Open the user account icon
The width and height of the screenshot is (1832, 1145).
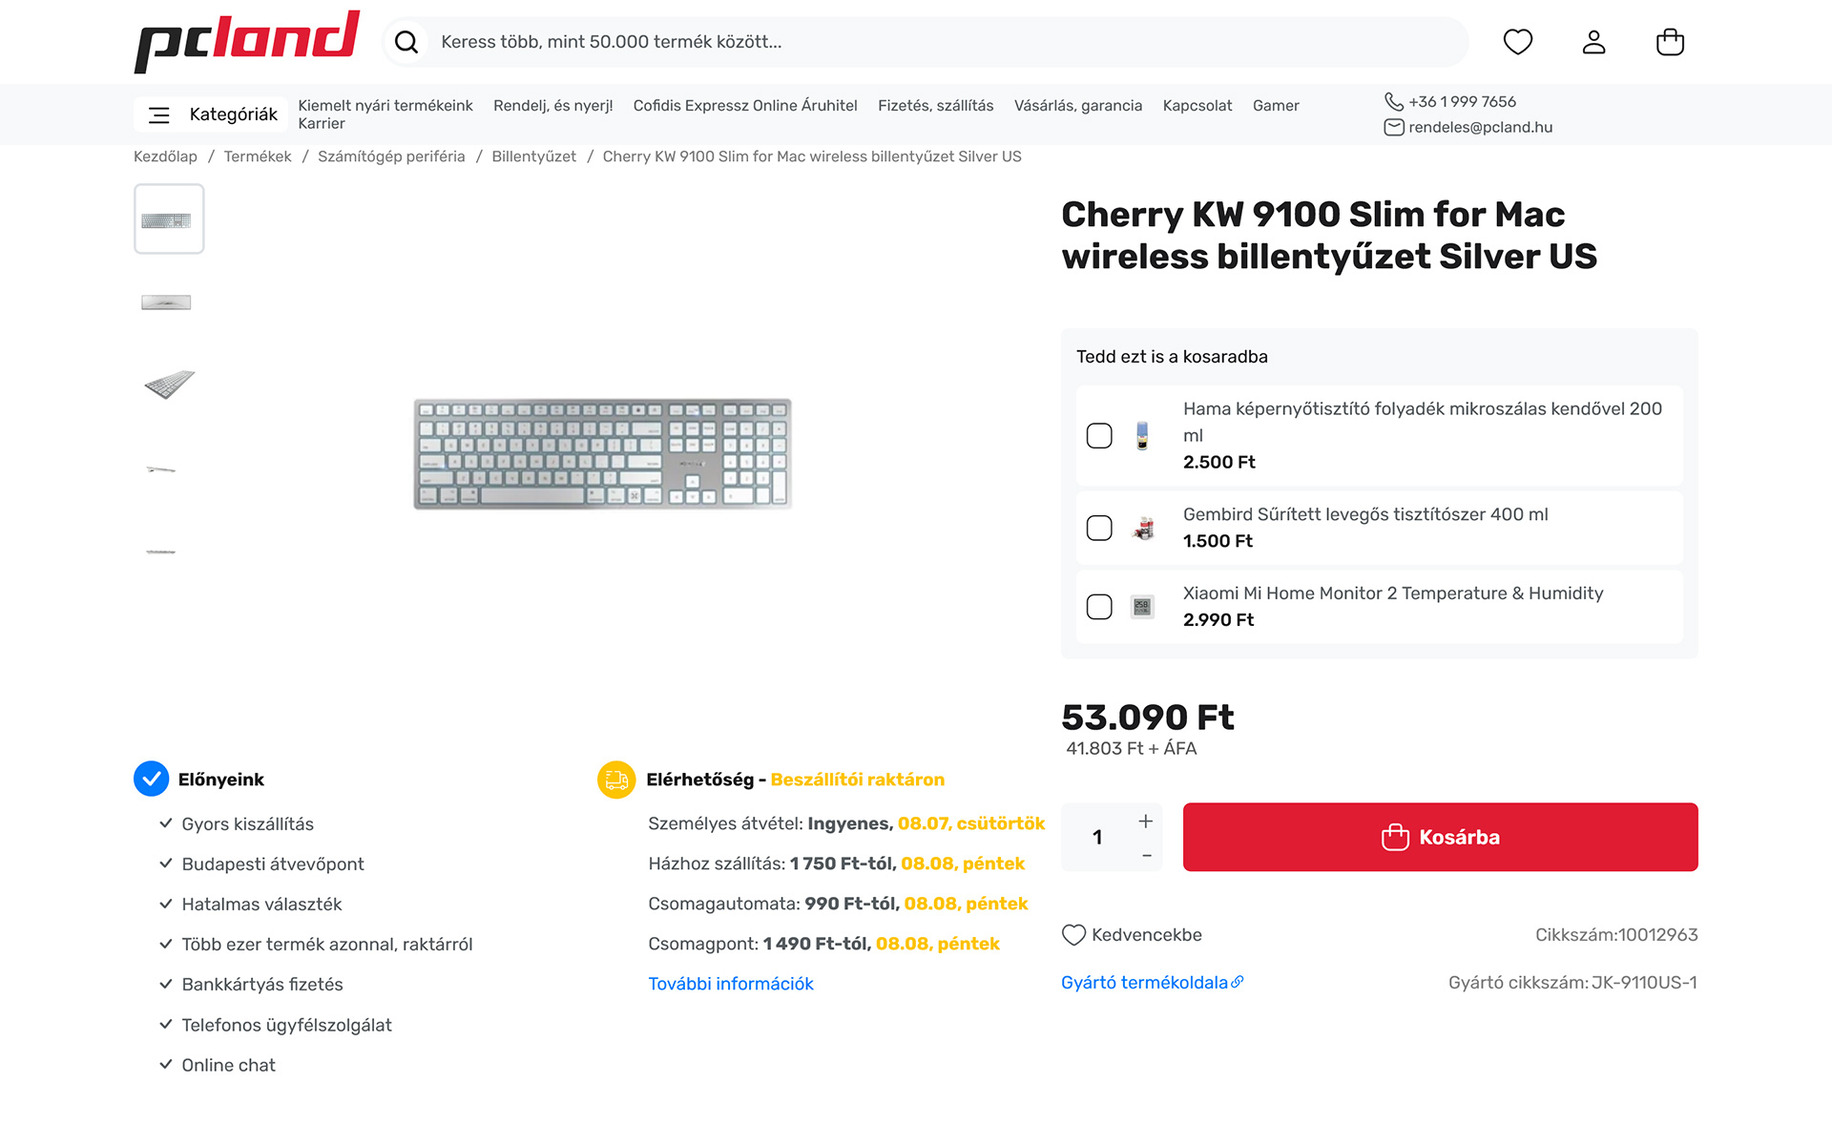(1593, 42)
